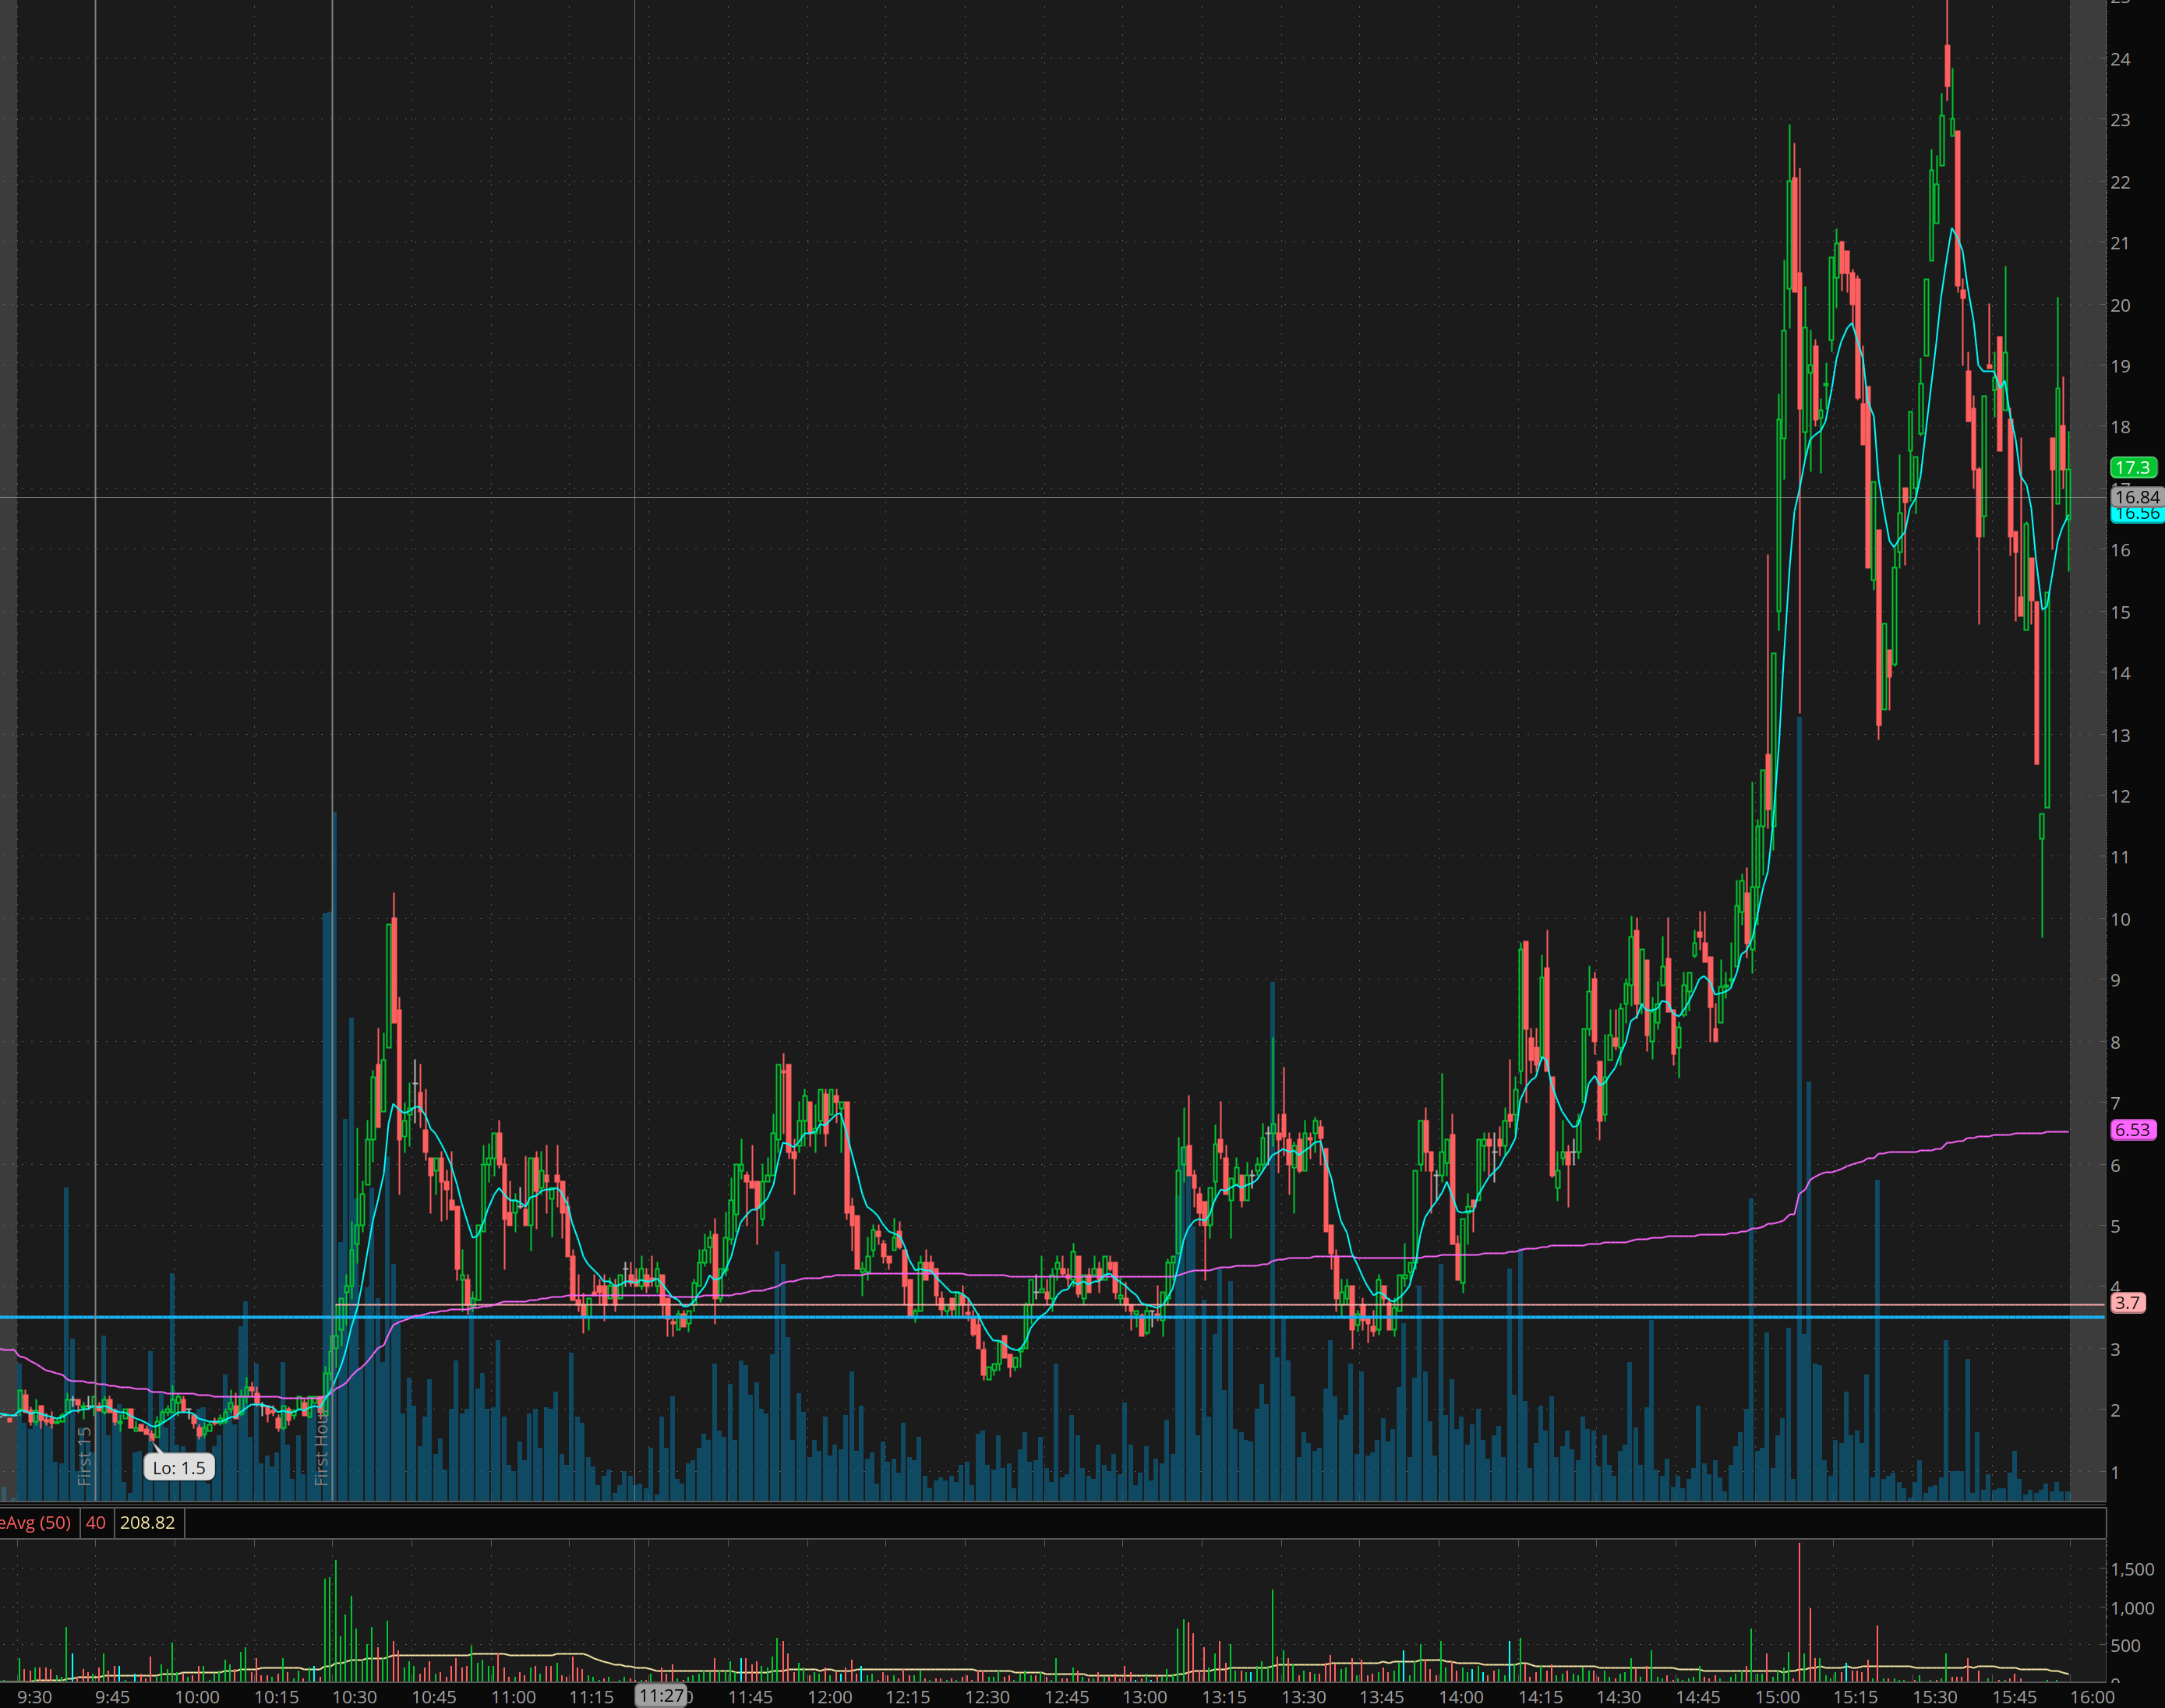Click the 1,500 label on volume axis

(2132, 1569)
